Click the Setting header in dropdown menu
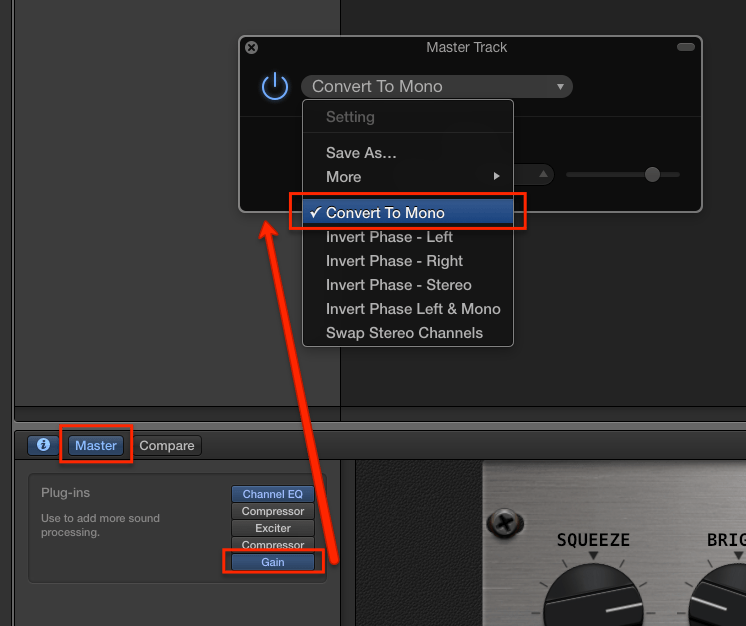This screenshot has width=746, height=626. coord(350,117)
